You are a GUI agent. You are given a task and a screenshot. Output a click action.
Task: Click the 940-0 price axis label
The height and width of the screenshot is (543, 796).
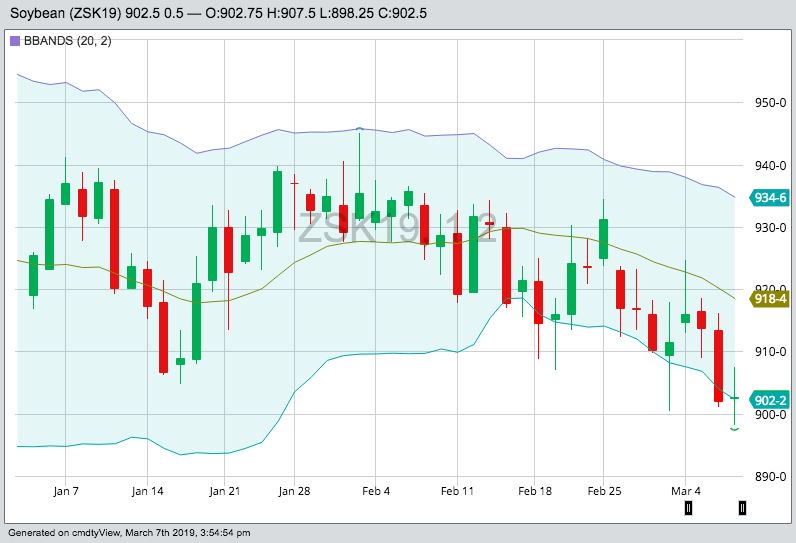(770, 165)
